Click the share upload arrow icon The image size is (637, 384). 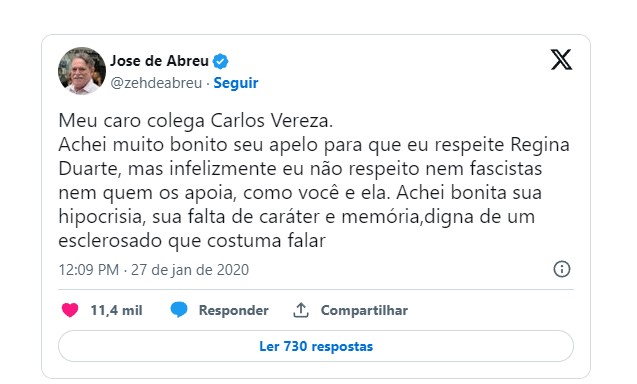click(301, 310)
